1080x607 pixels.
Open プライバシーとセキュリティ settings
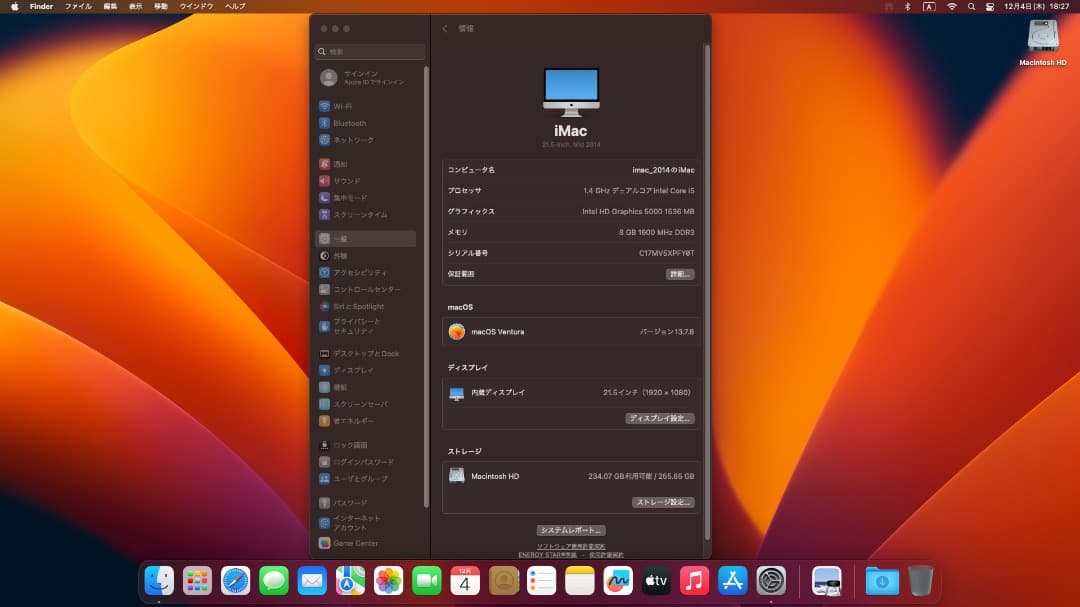pyautogui.click(x=358, y=325)
